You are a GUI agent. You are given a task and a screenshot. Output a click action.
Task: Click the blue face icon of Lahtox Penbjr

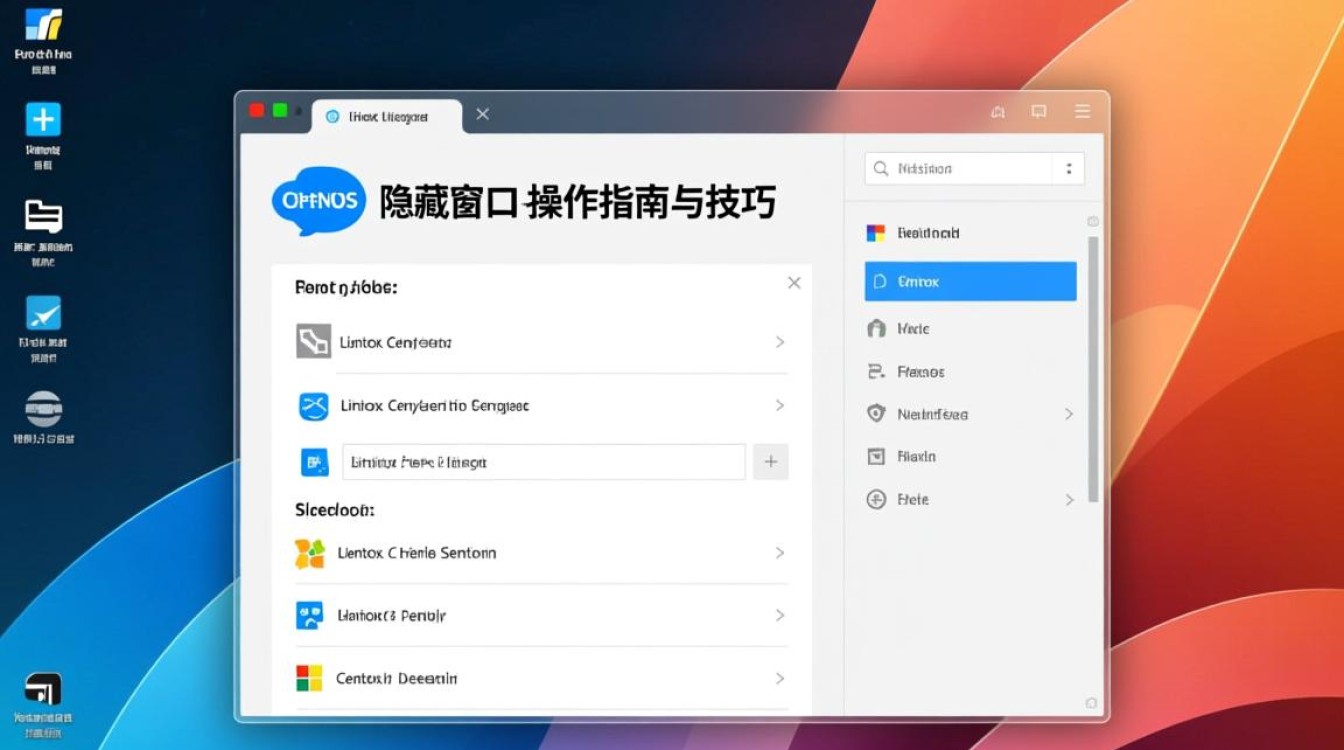tap(310, 615)
